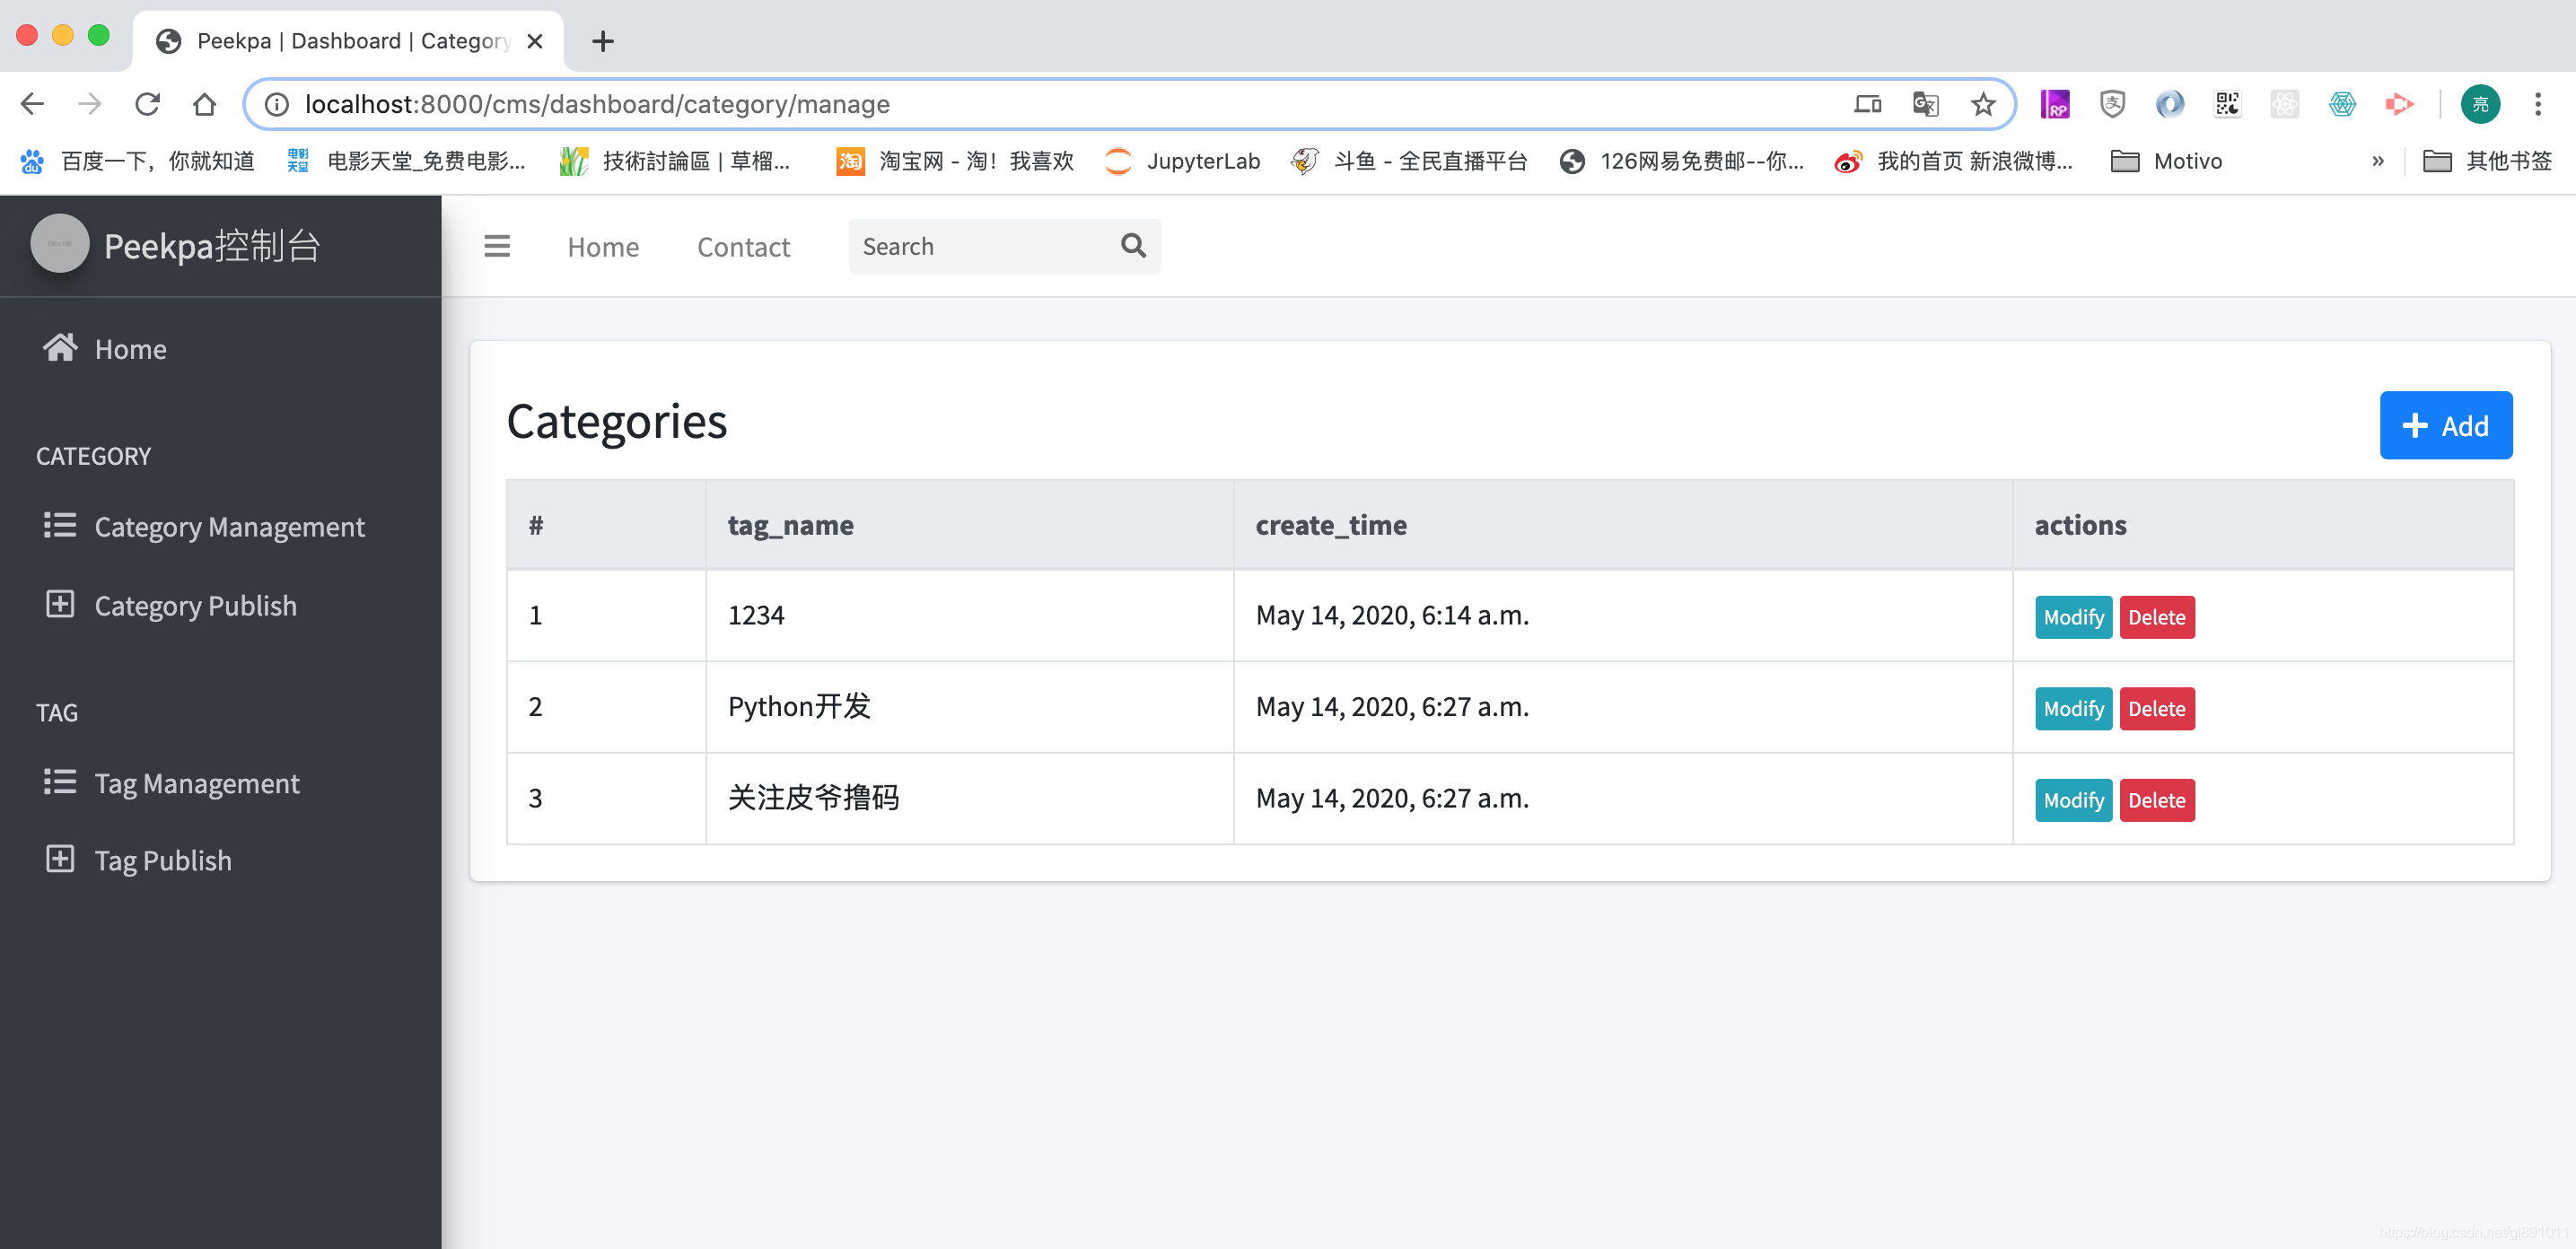Click the sidebar Home house icon
This screenshot has height=1249, width=2576.
[60, 347]
